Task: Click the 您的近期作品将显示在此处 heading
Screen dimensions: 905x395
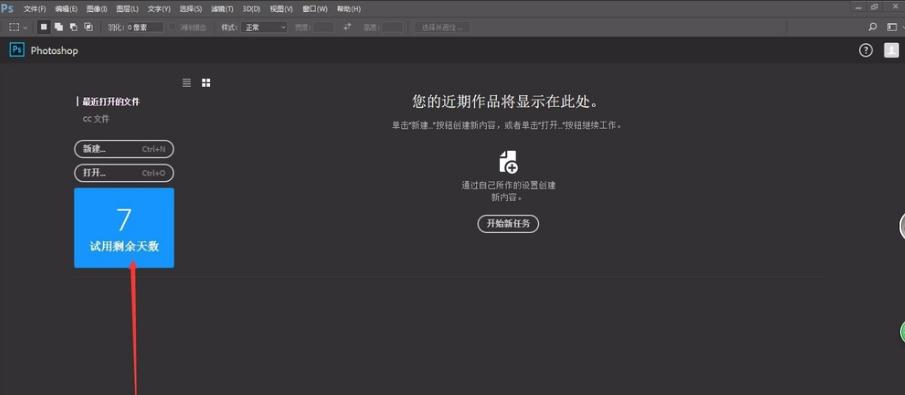Action: pyautogui.click(x=505, y=102)
